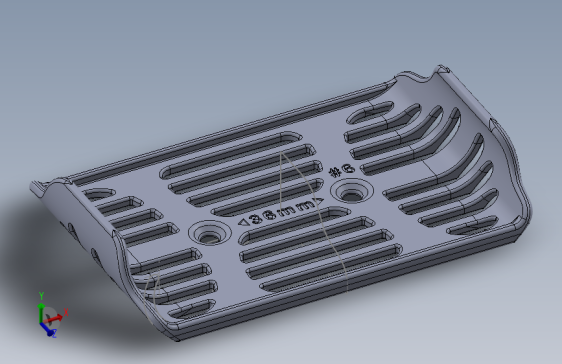Click the red X axis arrow of the triad
The image size is (562, 364).
[54, 318]
